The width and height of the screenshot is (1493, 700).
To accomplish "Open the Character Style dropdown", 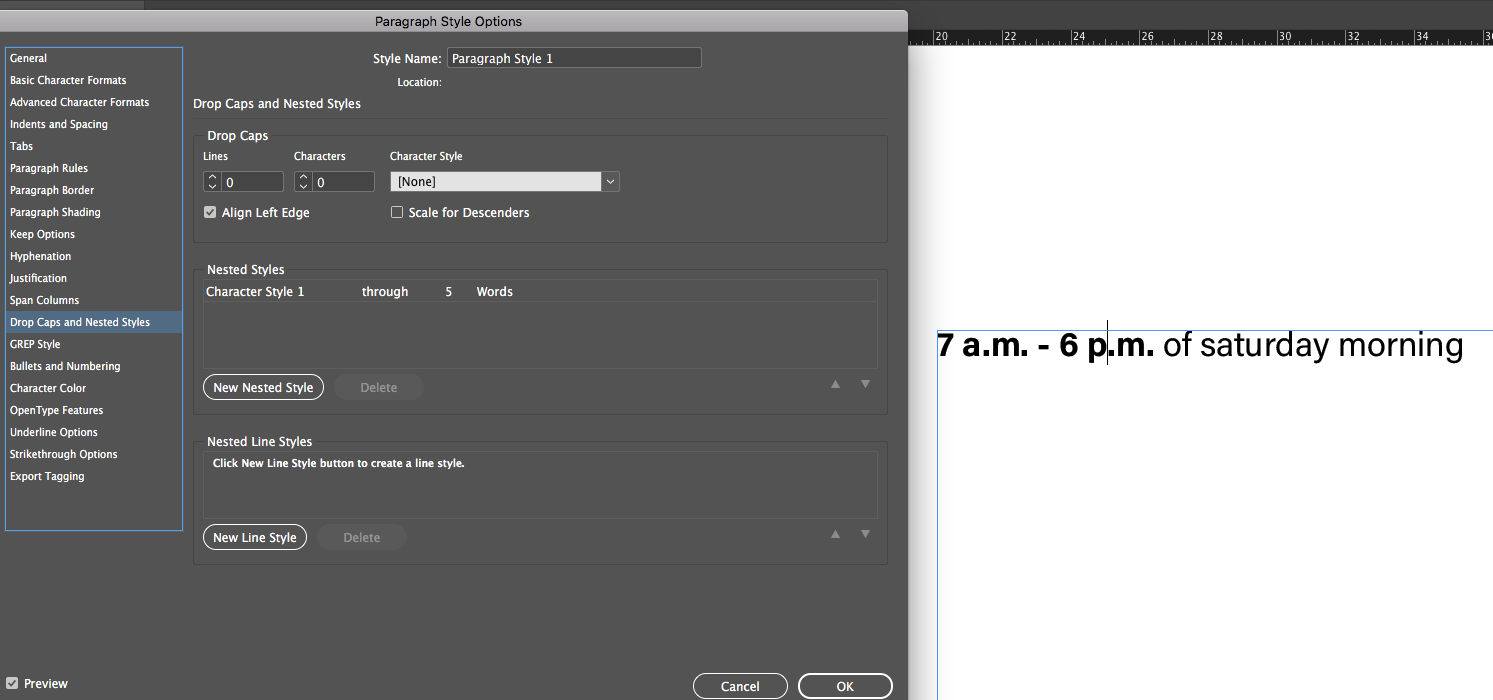I will pyautogui.click(x=505, y=182).
